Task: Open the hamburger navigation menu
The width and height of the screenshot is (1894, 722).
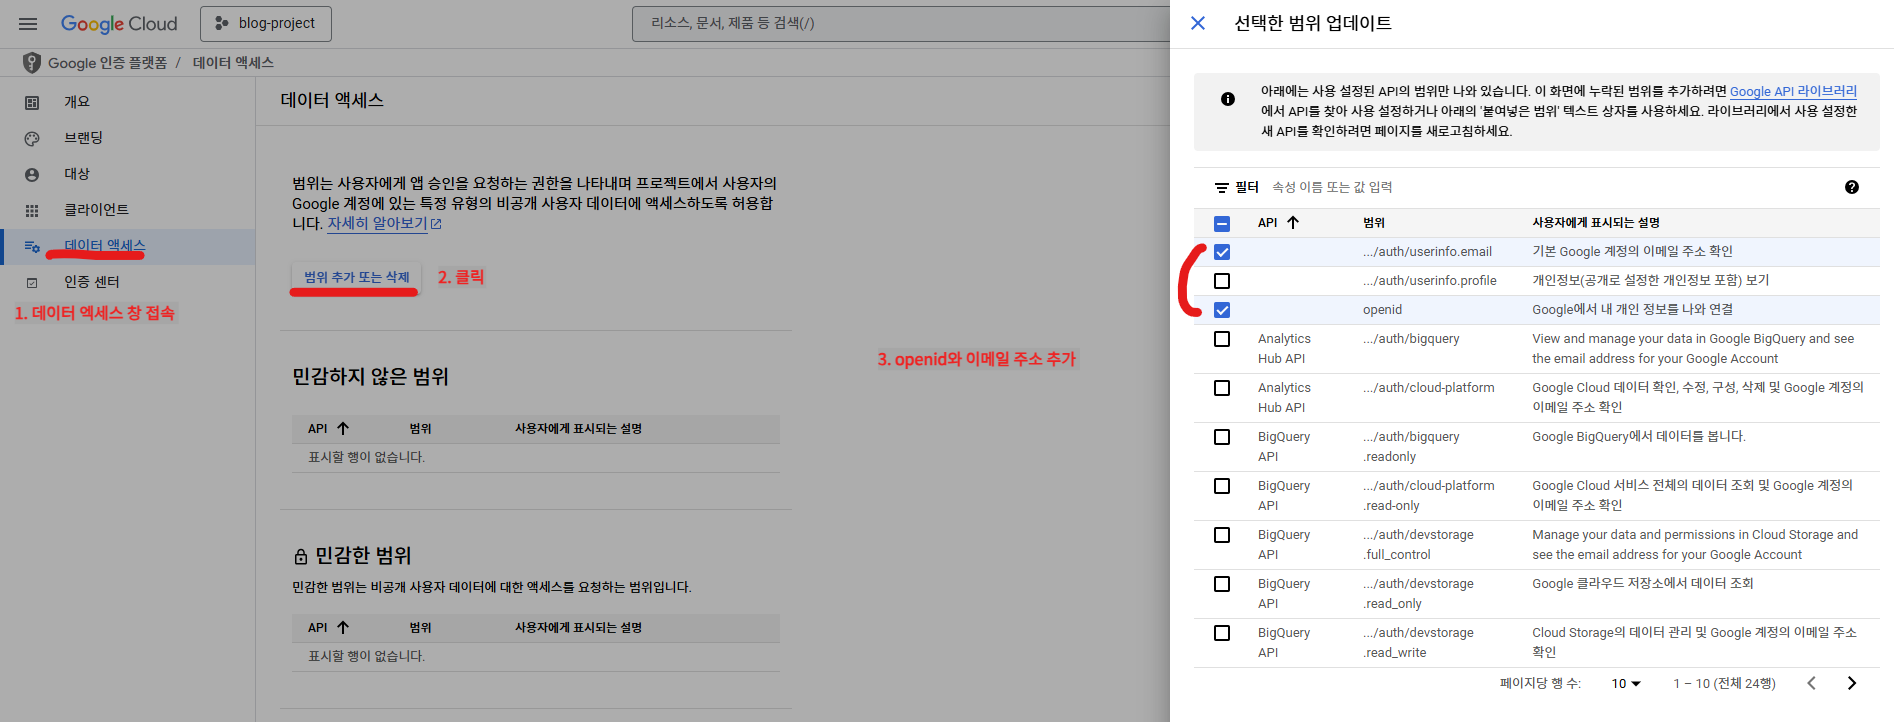Action: pos(28,24)
